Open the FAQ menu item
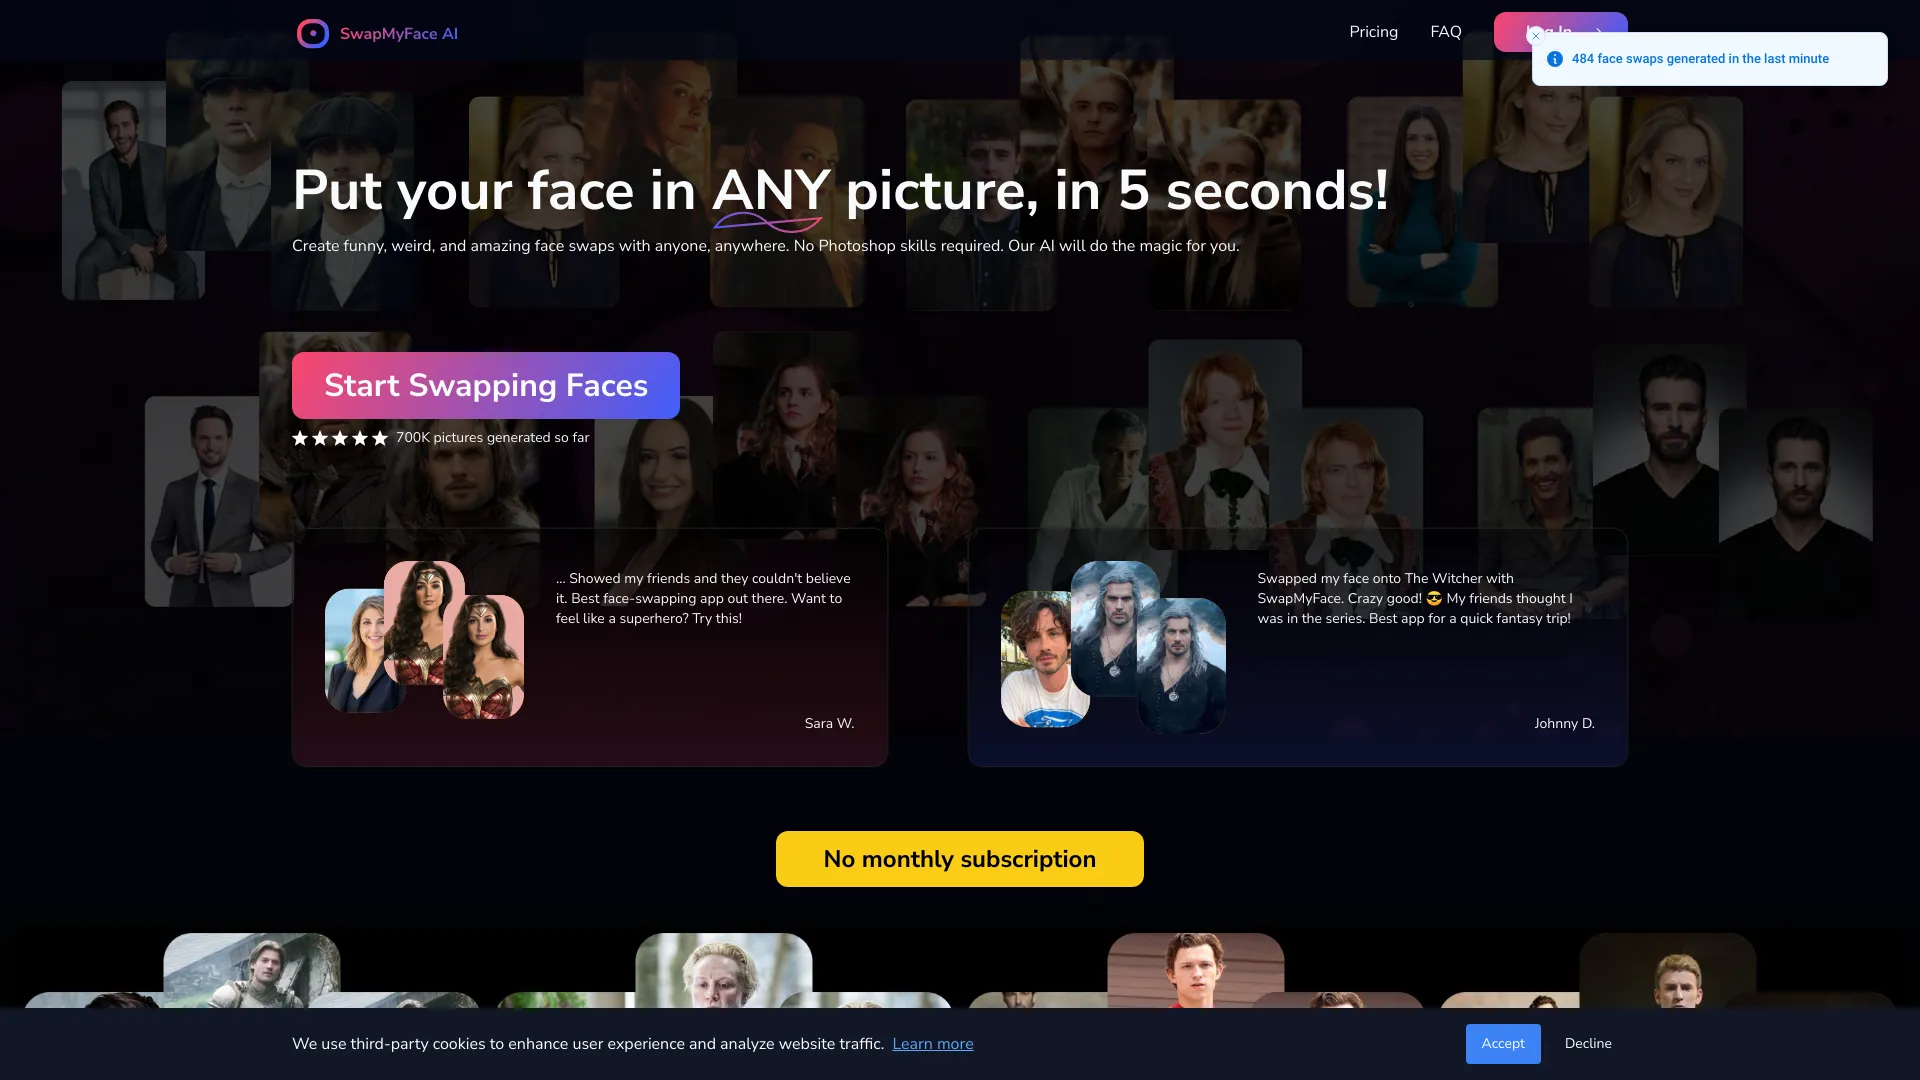The height and width of the screenshot is (1080, 1920). pos(1447,32)
